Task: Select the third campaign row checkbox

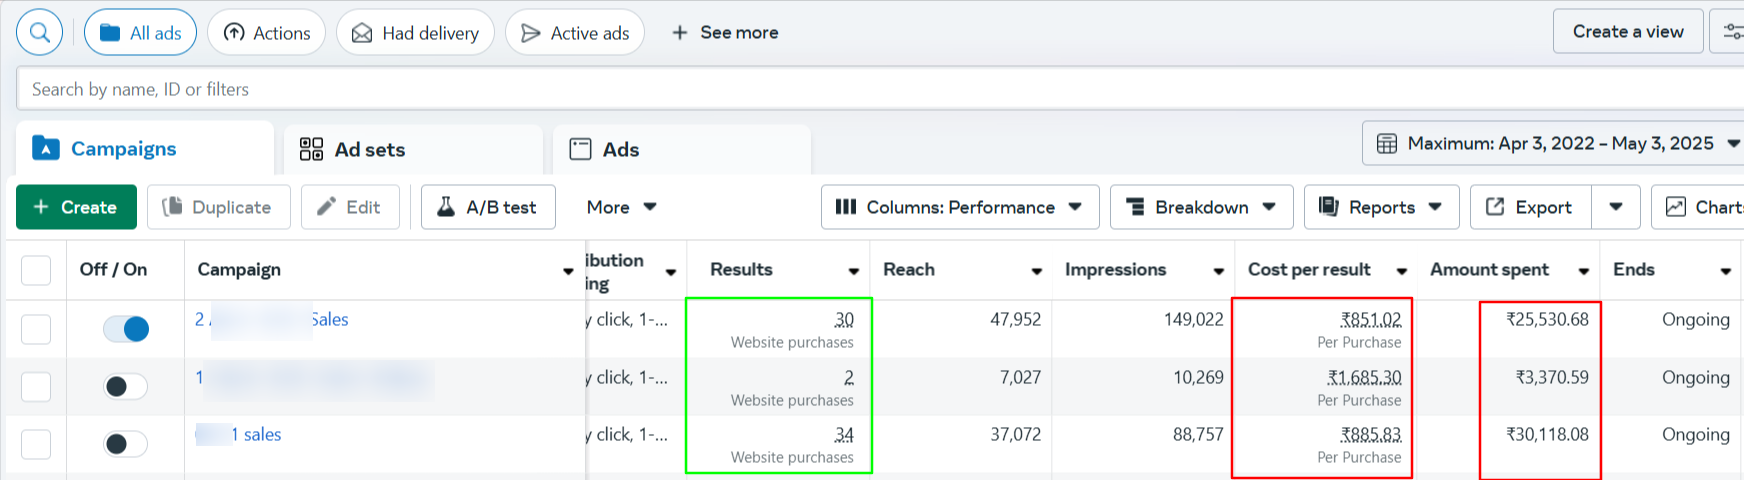Action: (x=36, y=444)
